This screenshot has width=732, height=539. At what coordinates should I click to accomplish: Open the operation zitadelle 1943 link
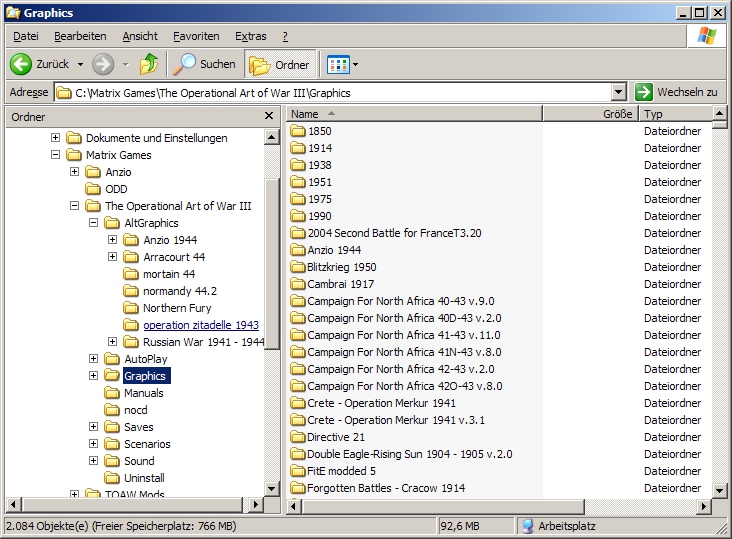(201, 325)
